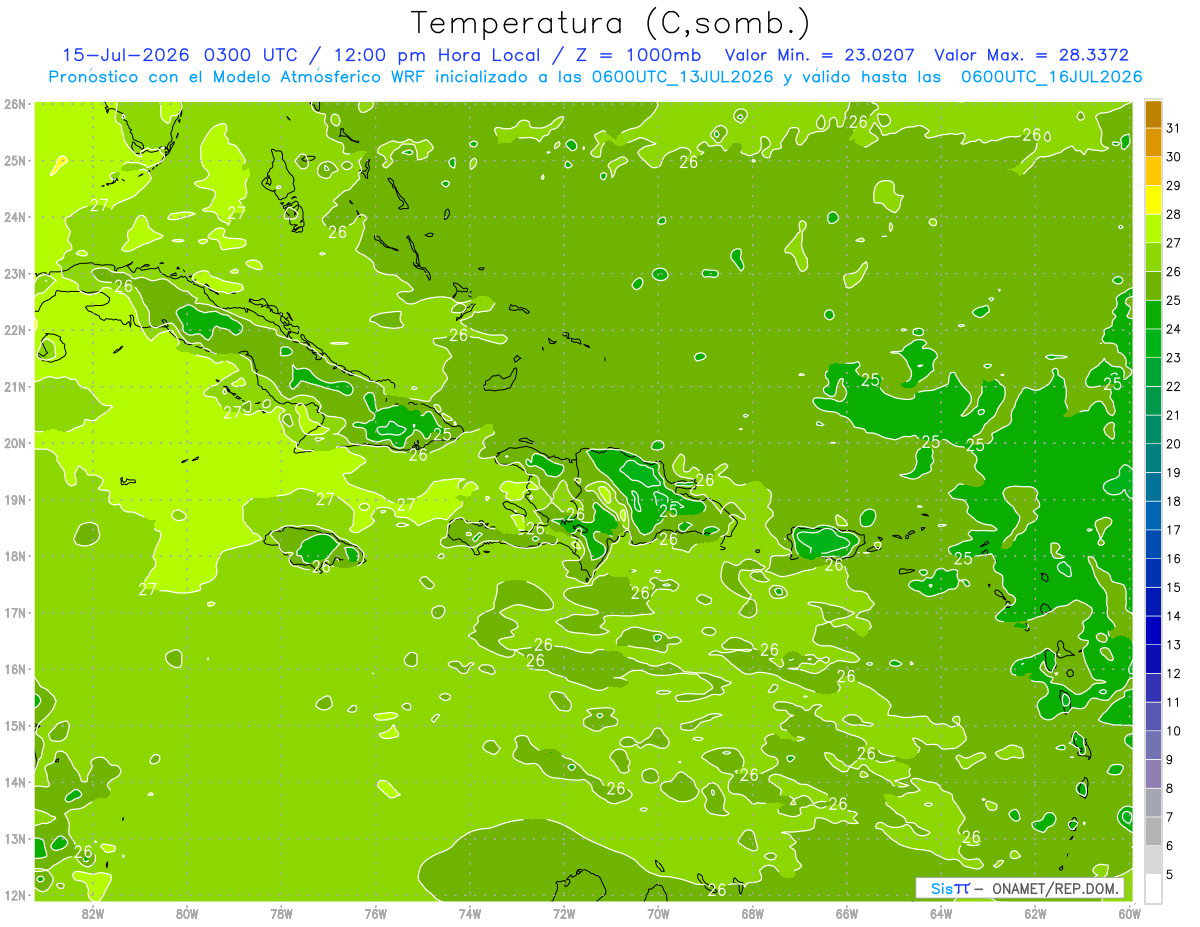This screenshot has height=927, width=1200.
Task: Click the longitude label '74W'
Action: [x=469, y=913]
